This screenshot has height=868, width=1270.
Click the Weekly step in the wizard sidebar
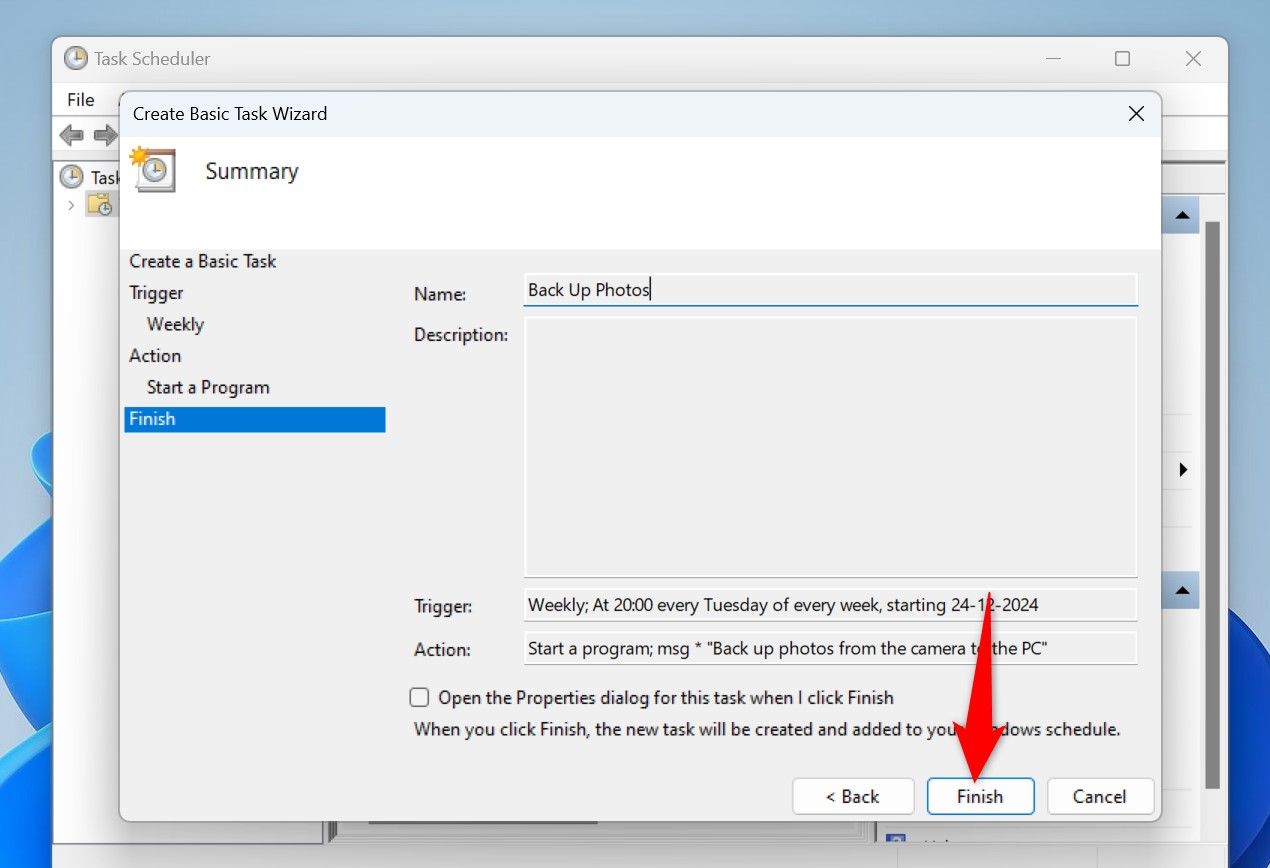(x=175, y=324)
